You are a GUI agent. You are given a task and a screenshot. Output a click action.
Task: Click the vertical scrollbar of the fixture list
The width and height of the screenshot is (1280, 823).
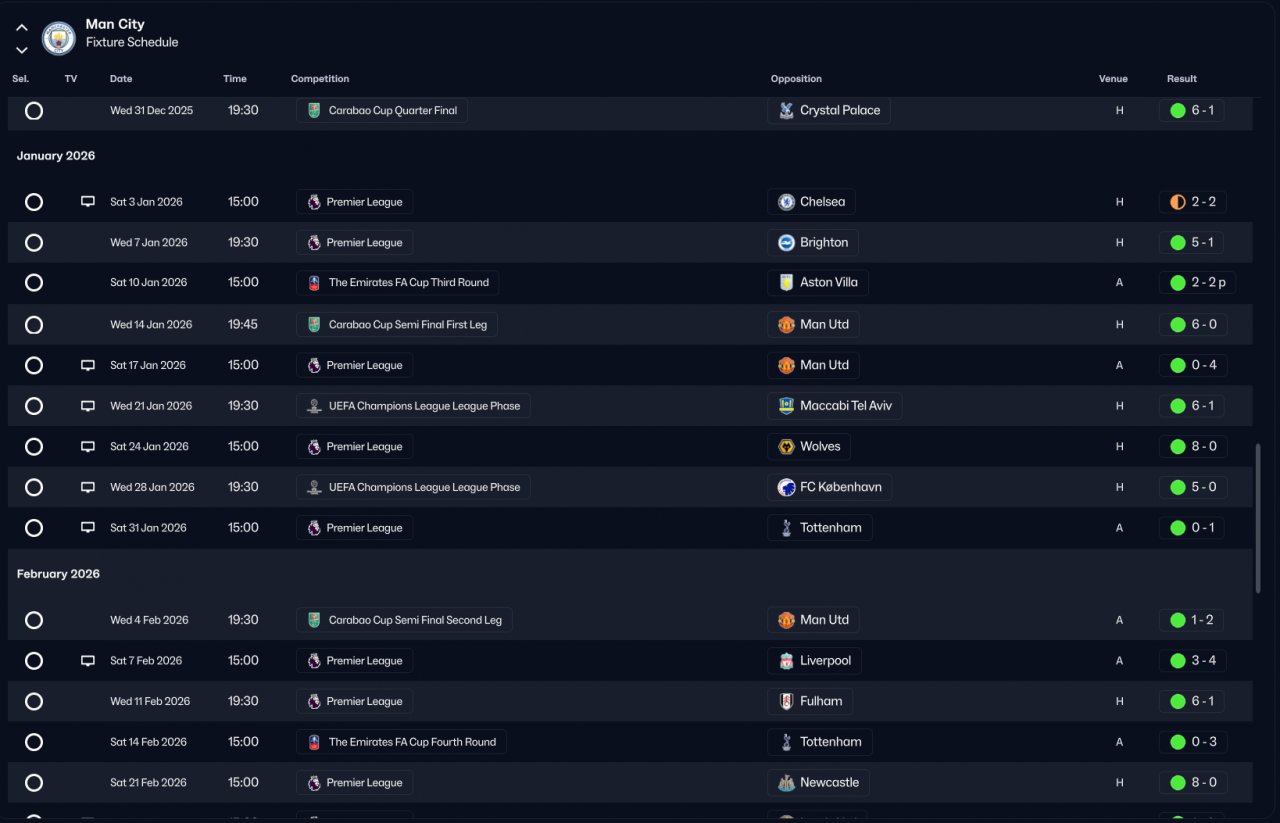pos(1259,519)
